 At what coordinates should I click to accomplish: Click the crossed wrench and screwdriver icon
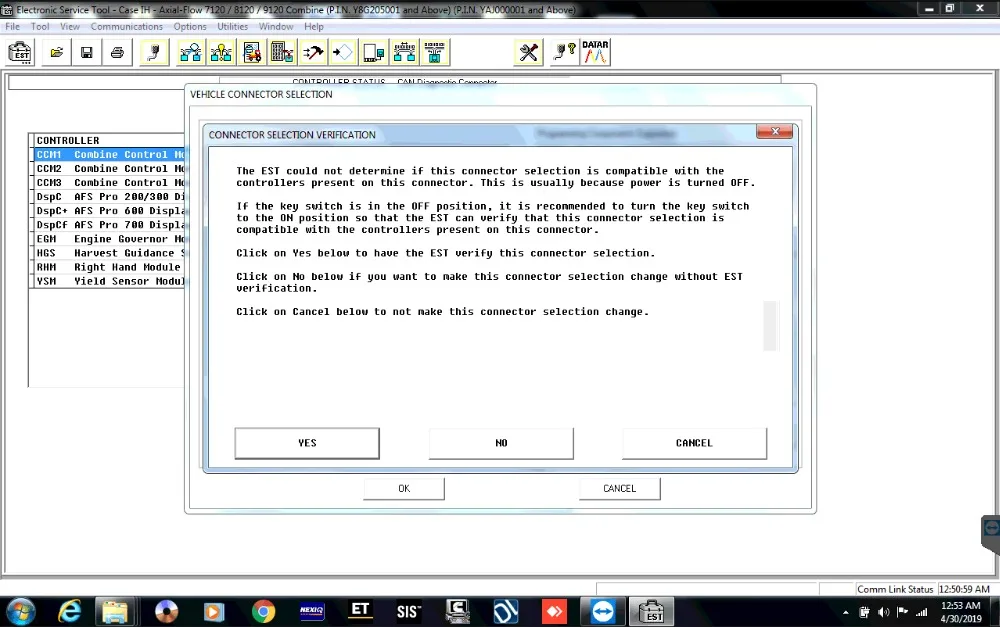[x=528, y=52]
